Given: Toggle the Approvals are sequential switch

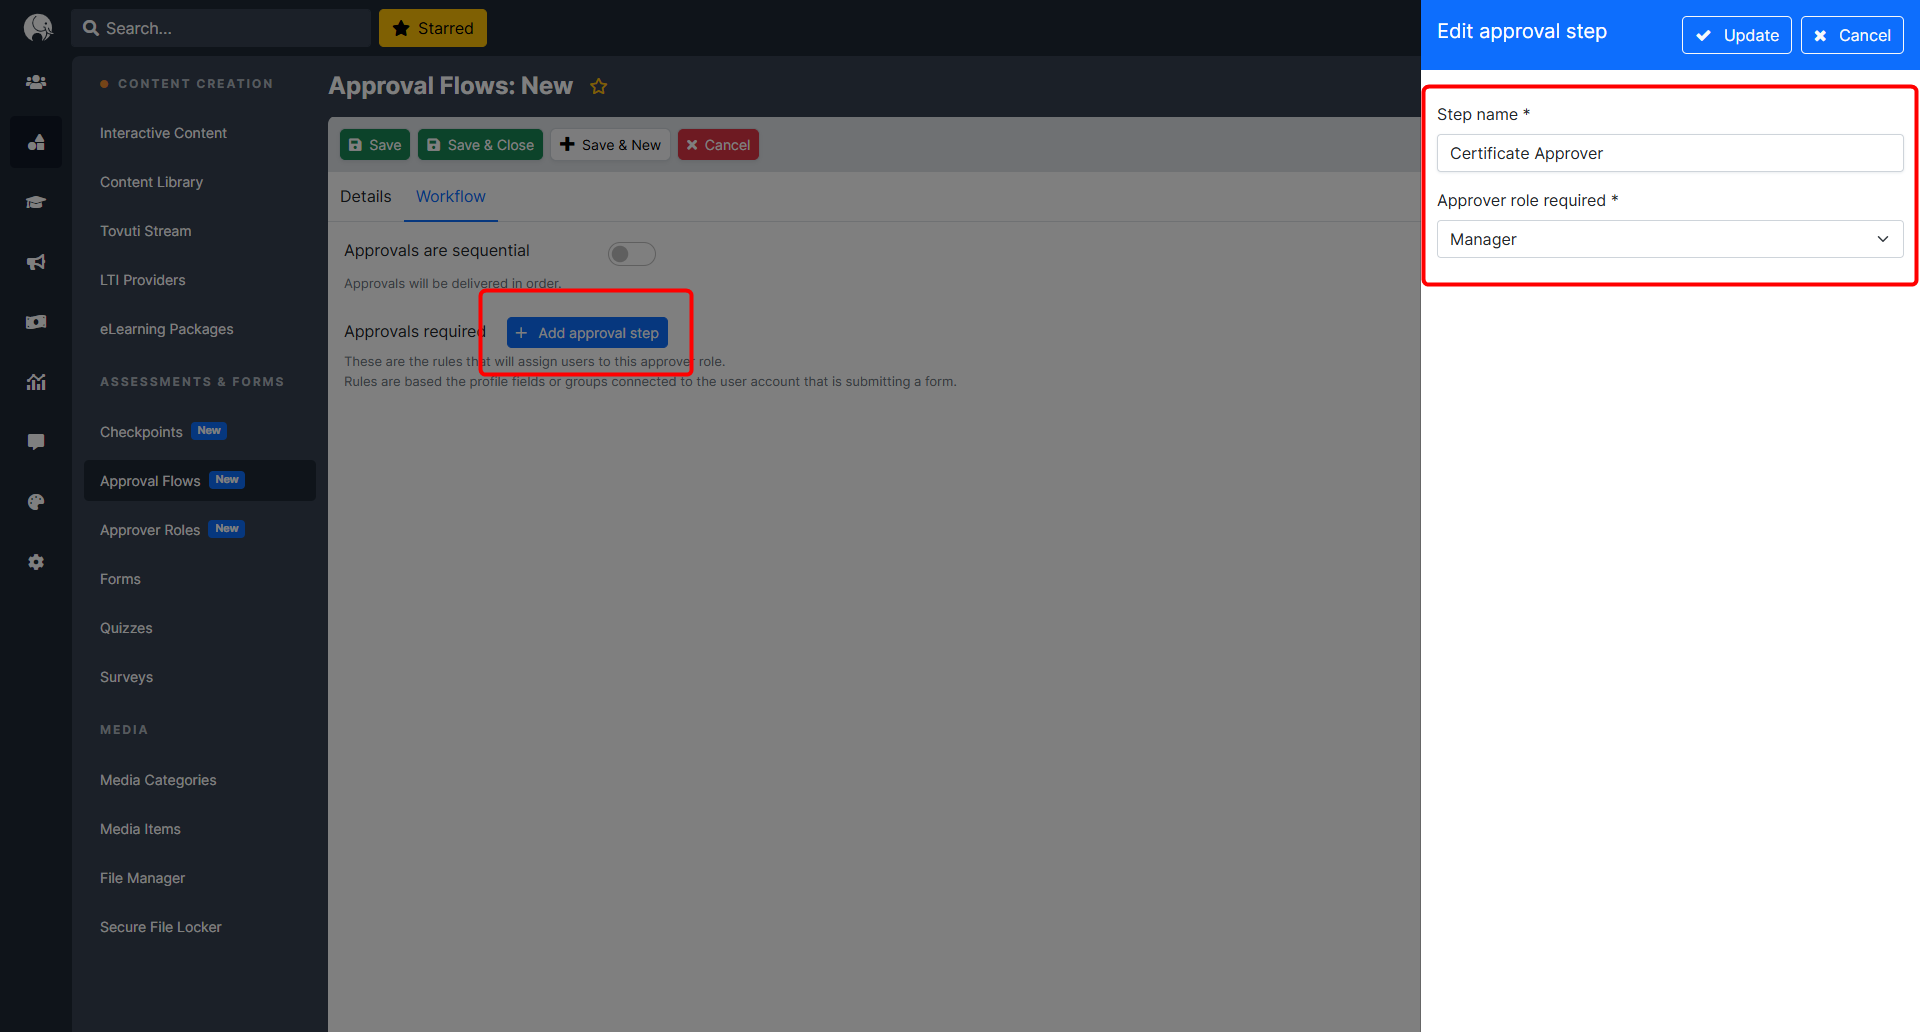Looking at the screenshot, I should [x=631, y=254].
